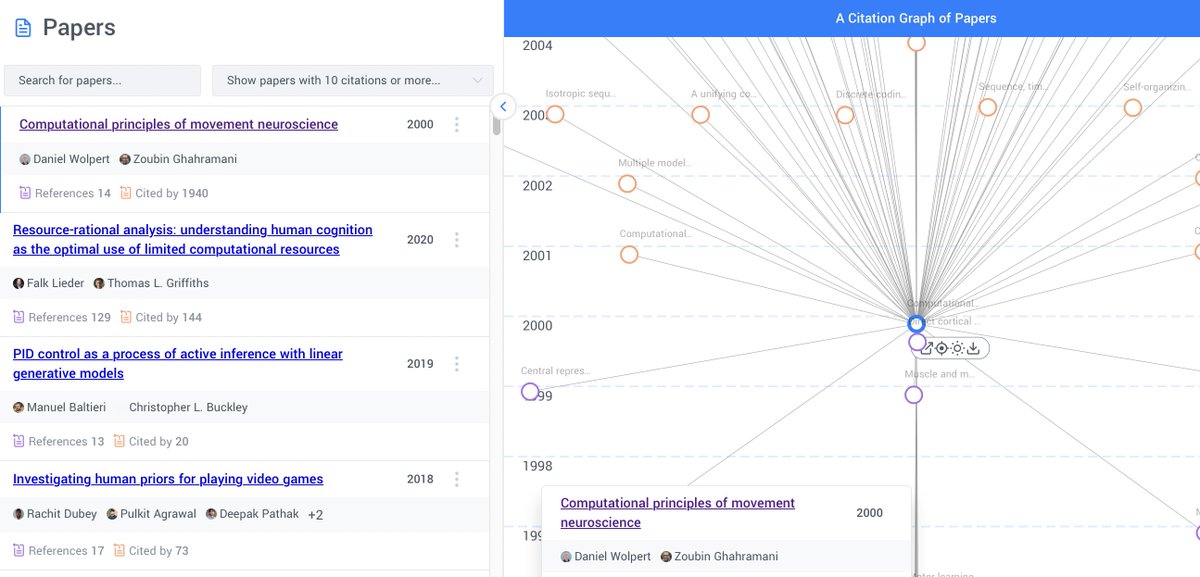This screenshot has width=1200, height=577.
Task: Select the 'Discrete codin...' orange node
Action: point(845,115)
